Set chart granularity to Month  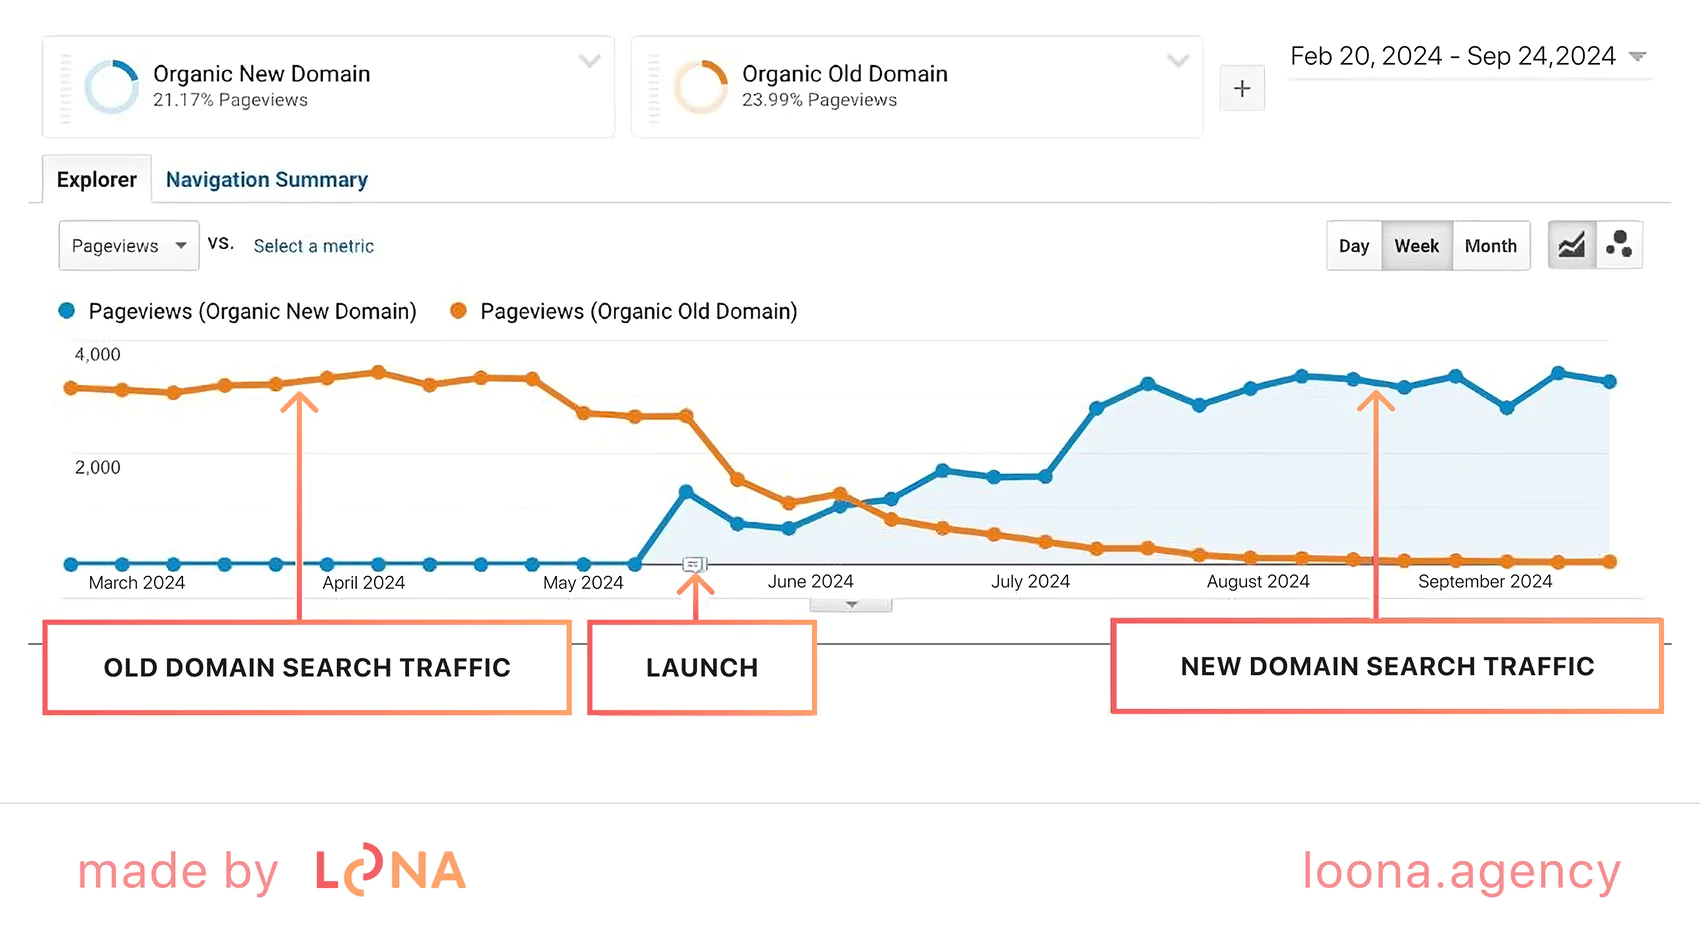tap(1490, 246)
